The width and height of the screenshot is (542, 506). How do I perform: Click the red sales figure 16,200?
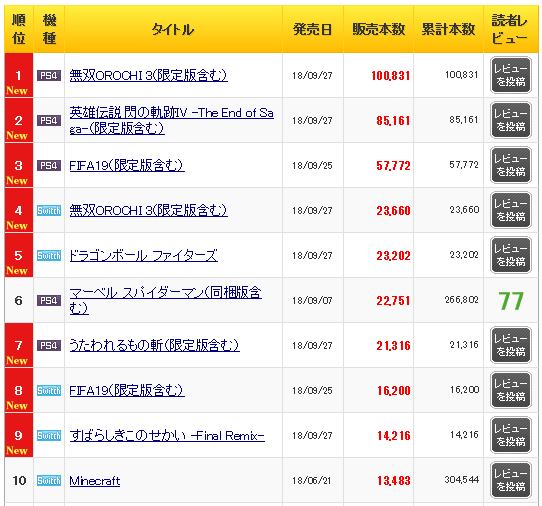pos(394,391)
